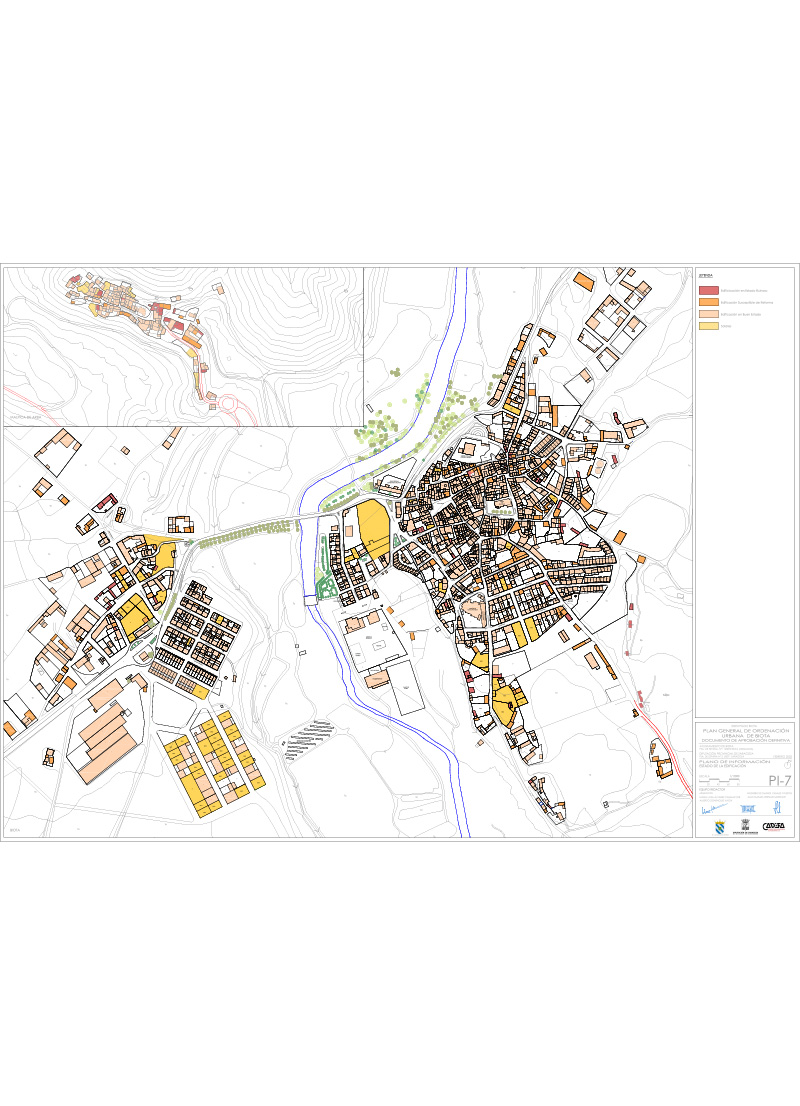Image resolution: width=800 pixels, height=1106 pixels.
Task: Click the underlined 'Leyenda' heading
Action: click(x=704, y=274)
